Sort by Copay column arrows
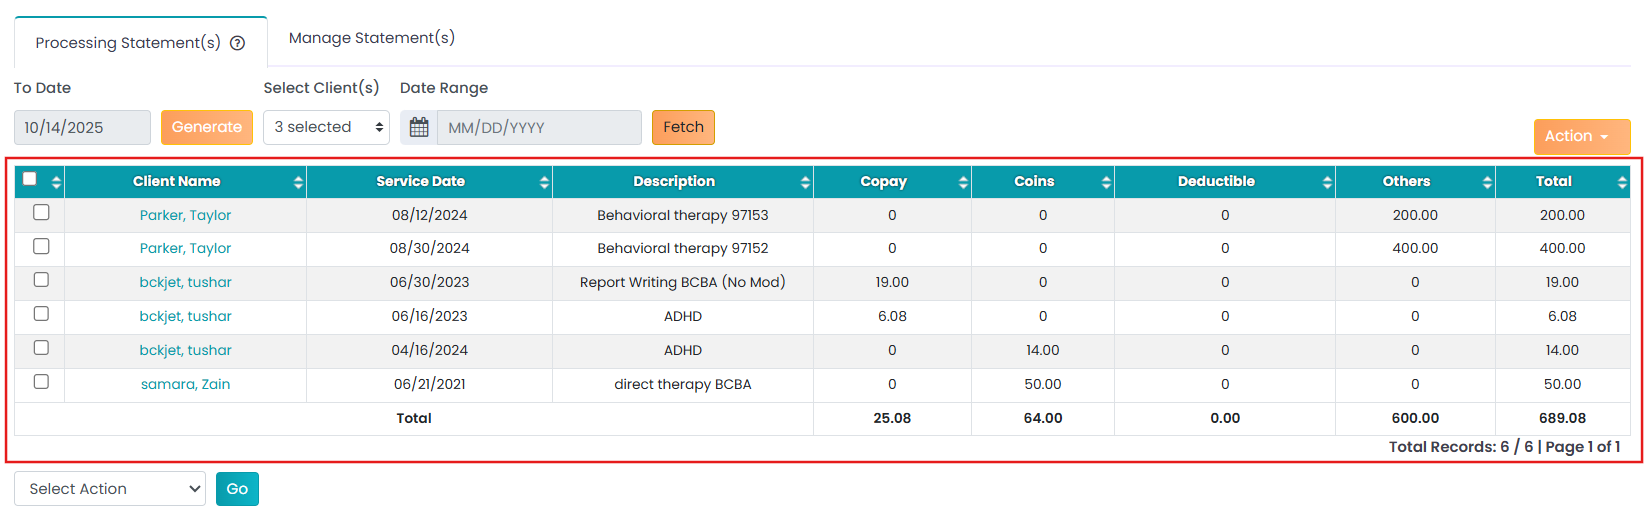 [x=963, y=182]
